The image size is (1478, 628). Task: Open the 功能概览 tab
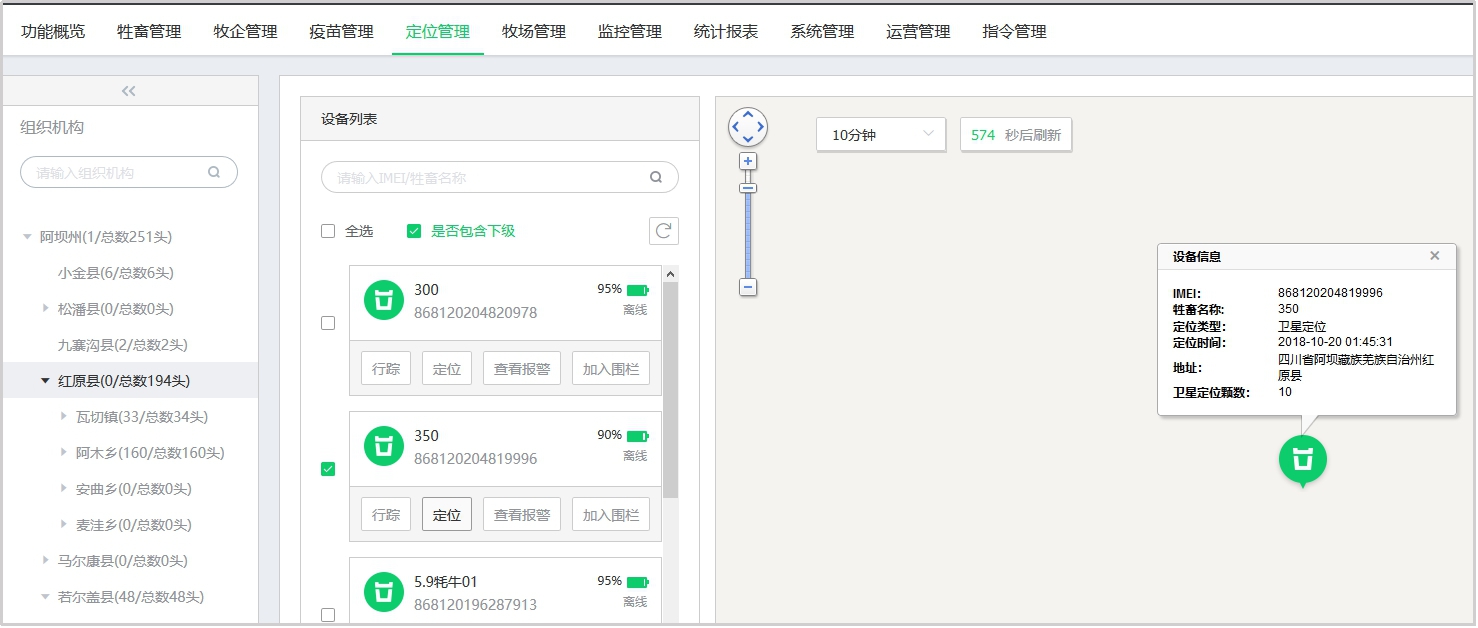53,31
